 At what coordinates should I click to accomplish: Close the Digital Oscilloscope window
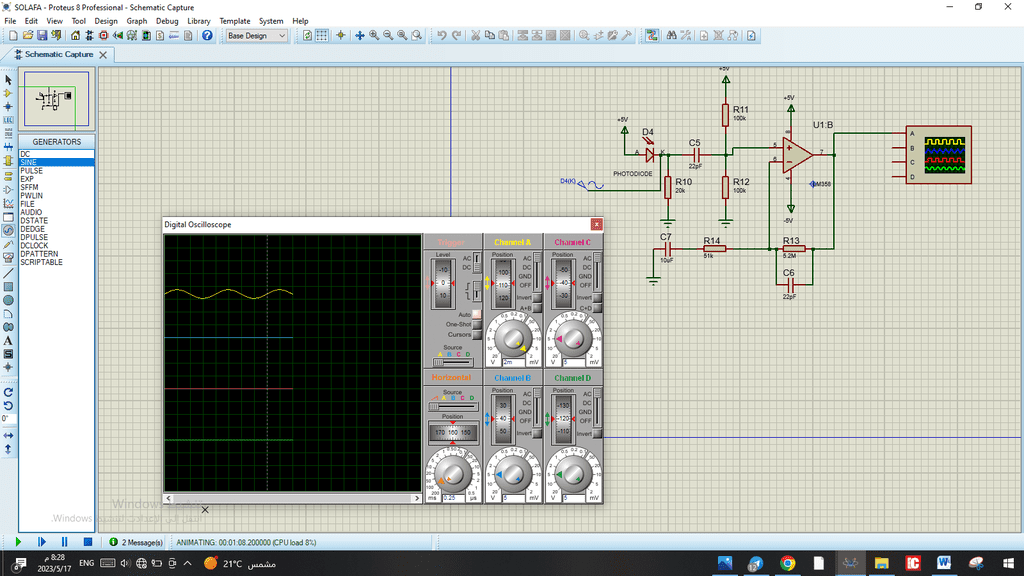click(x=596, y=225)
